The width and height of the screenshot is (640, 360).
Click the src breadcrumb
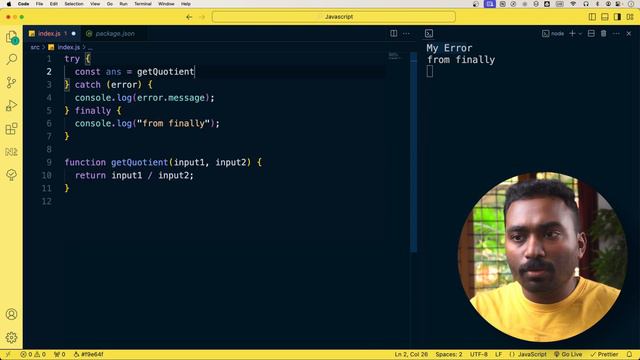pos(35,47)
